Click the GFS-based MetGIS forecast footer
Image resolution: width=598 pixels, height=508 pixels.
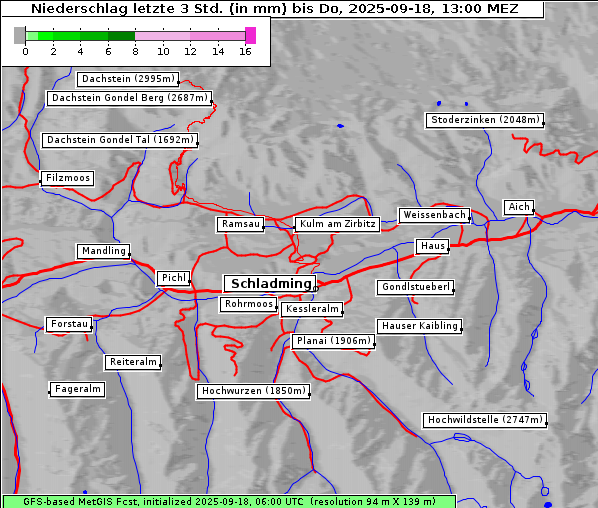[x=229, y=502]
